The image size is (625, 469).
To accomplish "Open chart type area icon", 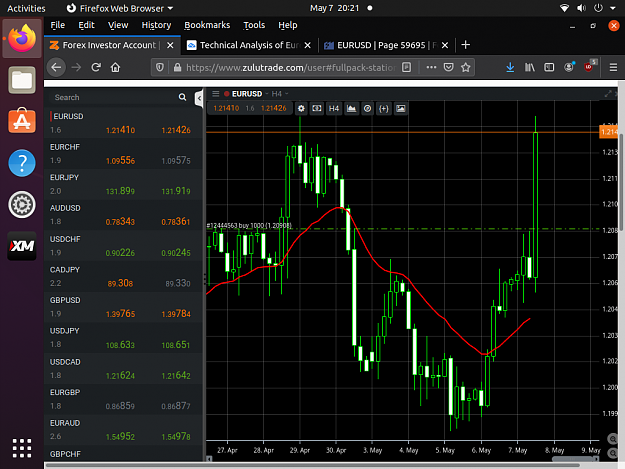I will point(351,108).
